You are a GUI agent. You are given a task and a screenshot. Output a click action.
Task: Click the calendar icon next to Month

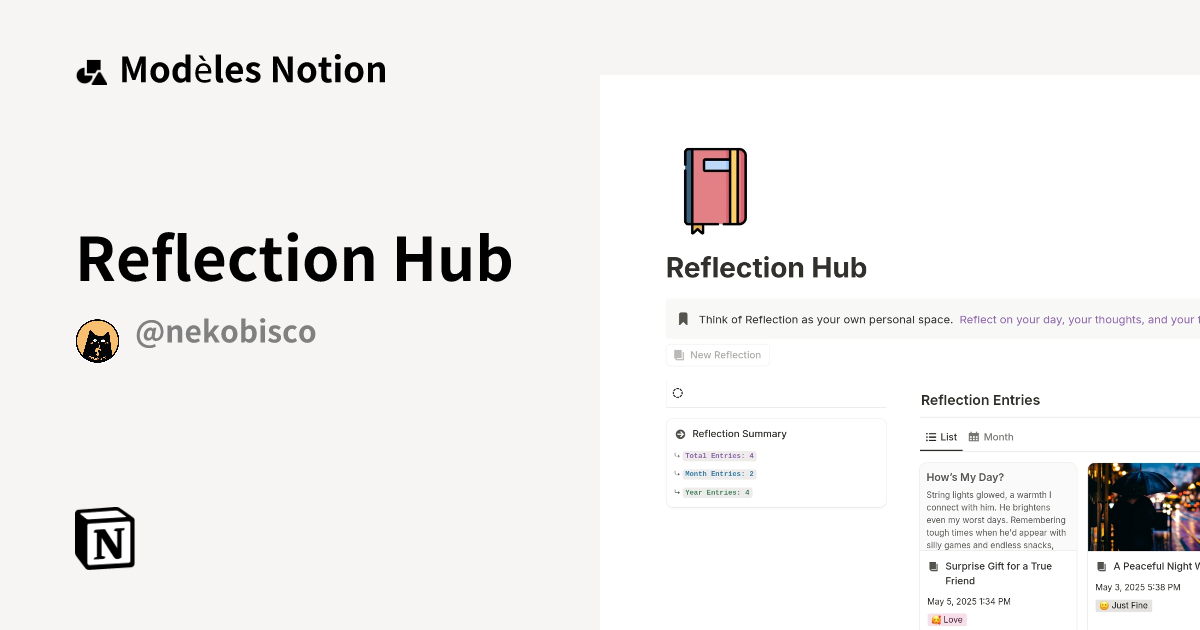pyautogui.click(x=973, y=437)
